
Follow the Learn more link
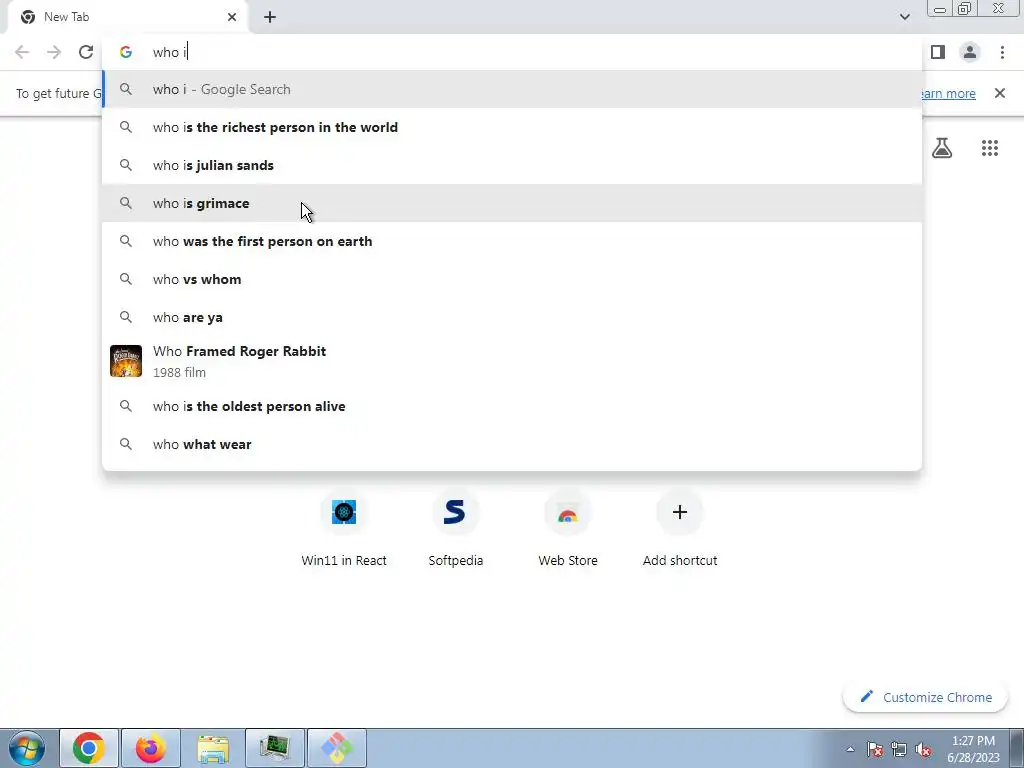coord(948,93)
